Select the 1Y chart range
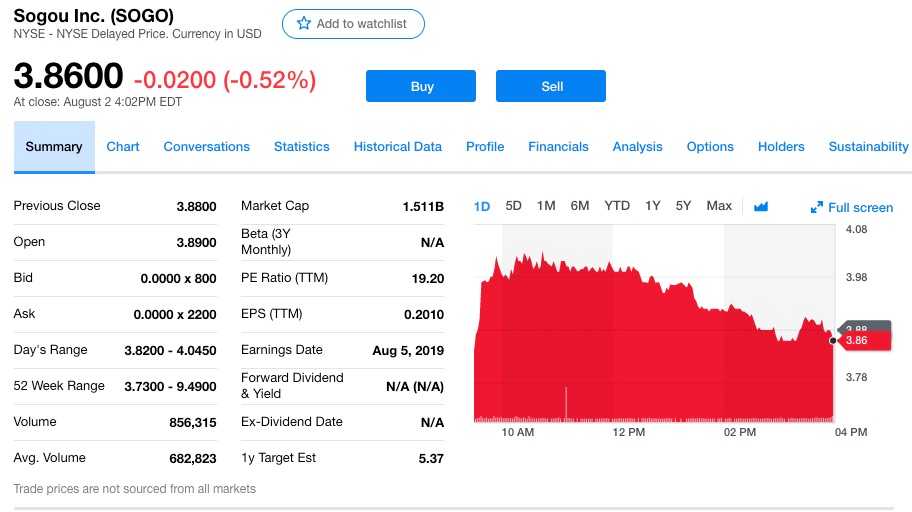Screen dimensions: 912x512 pos(653,206)
